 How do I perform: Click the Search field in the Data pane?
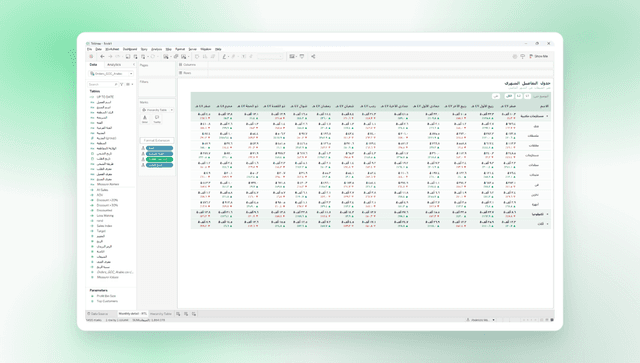click(103, 84)
